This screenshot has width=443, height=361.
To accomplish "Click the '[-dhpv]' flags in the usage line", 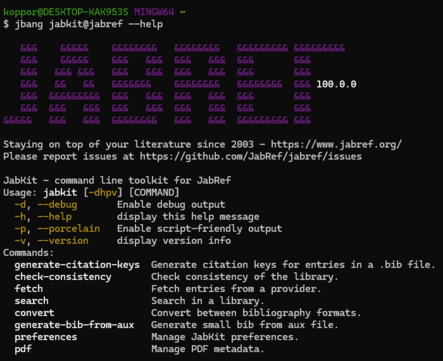I will (x=103, y=193).
